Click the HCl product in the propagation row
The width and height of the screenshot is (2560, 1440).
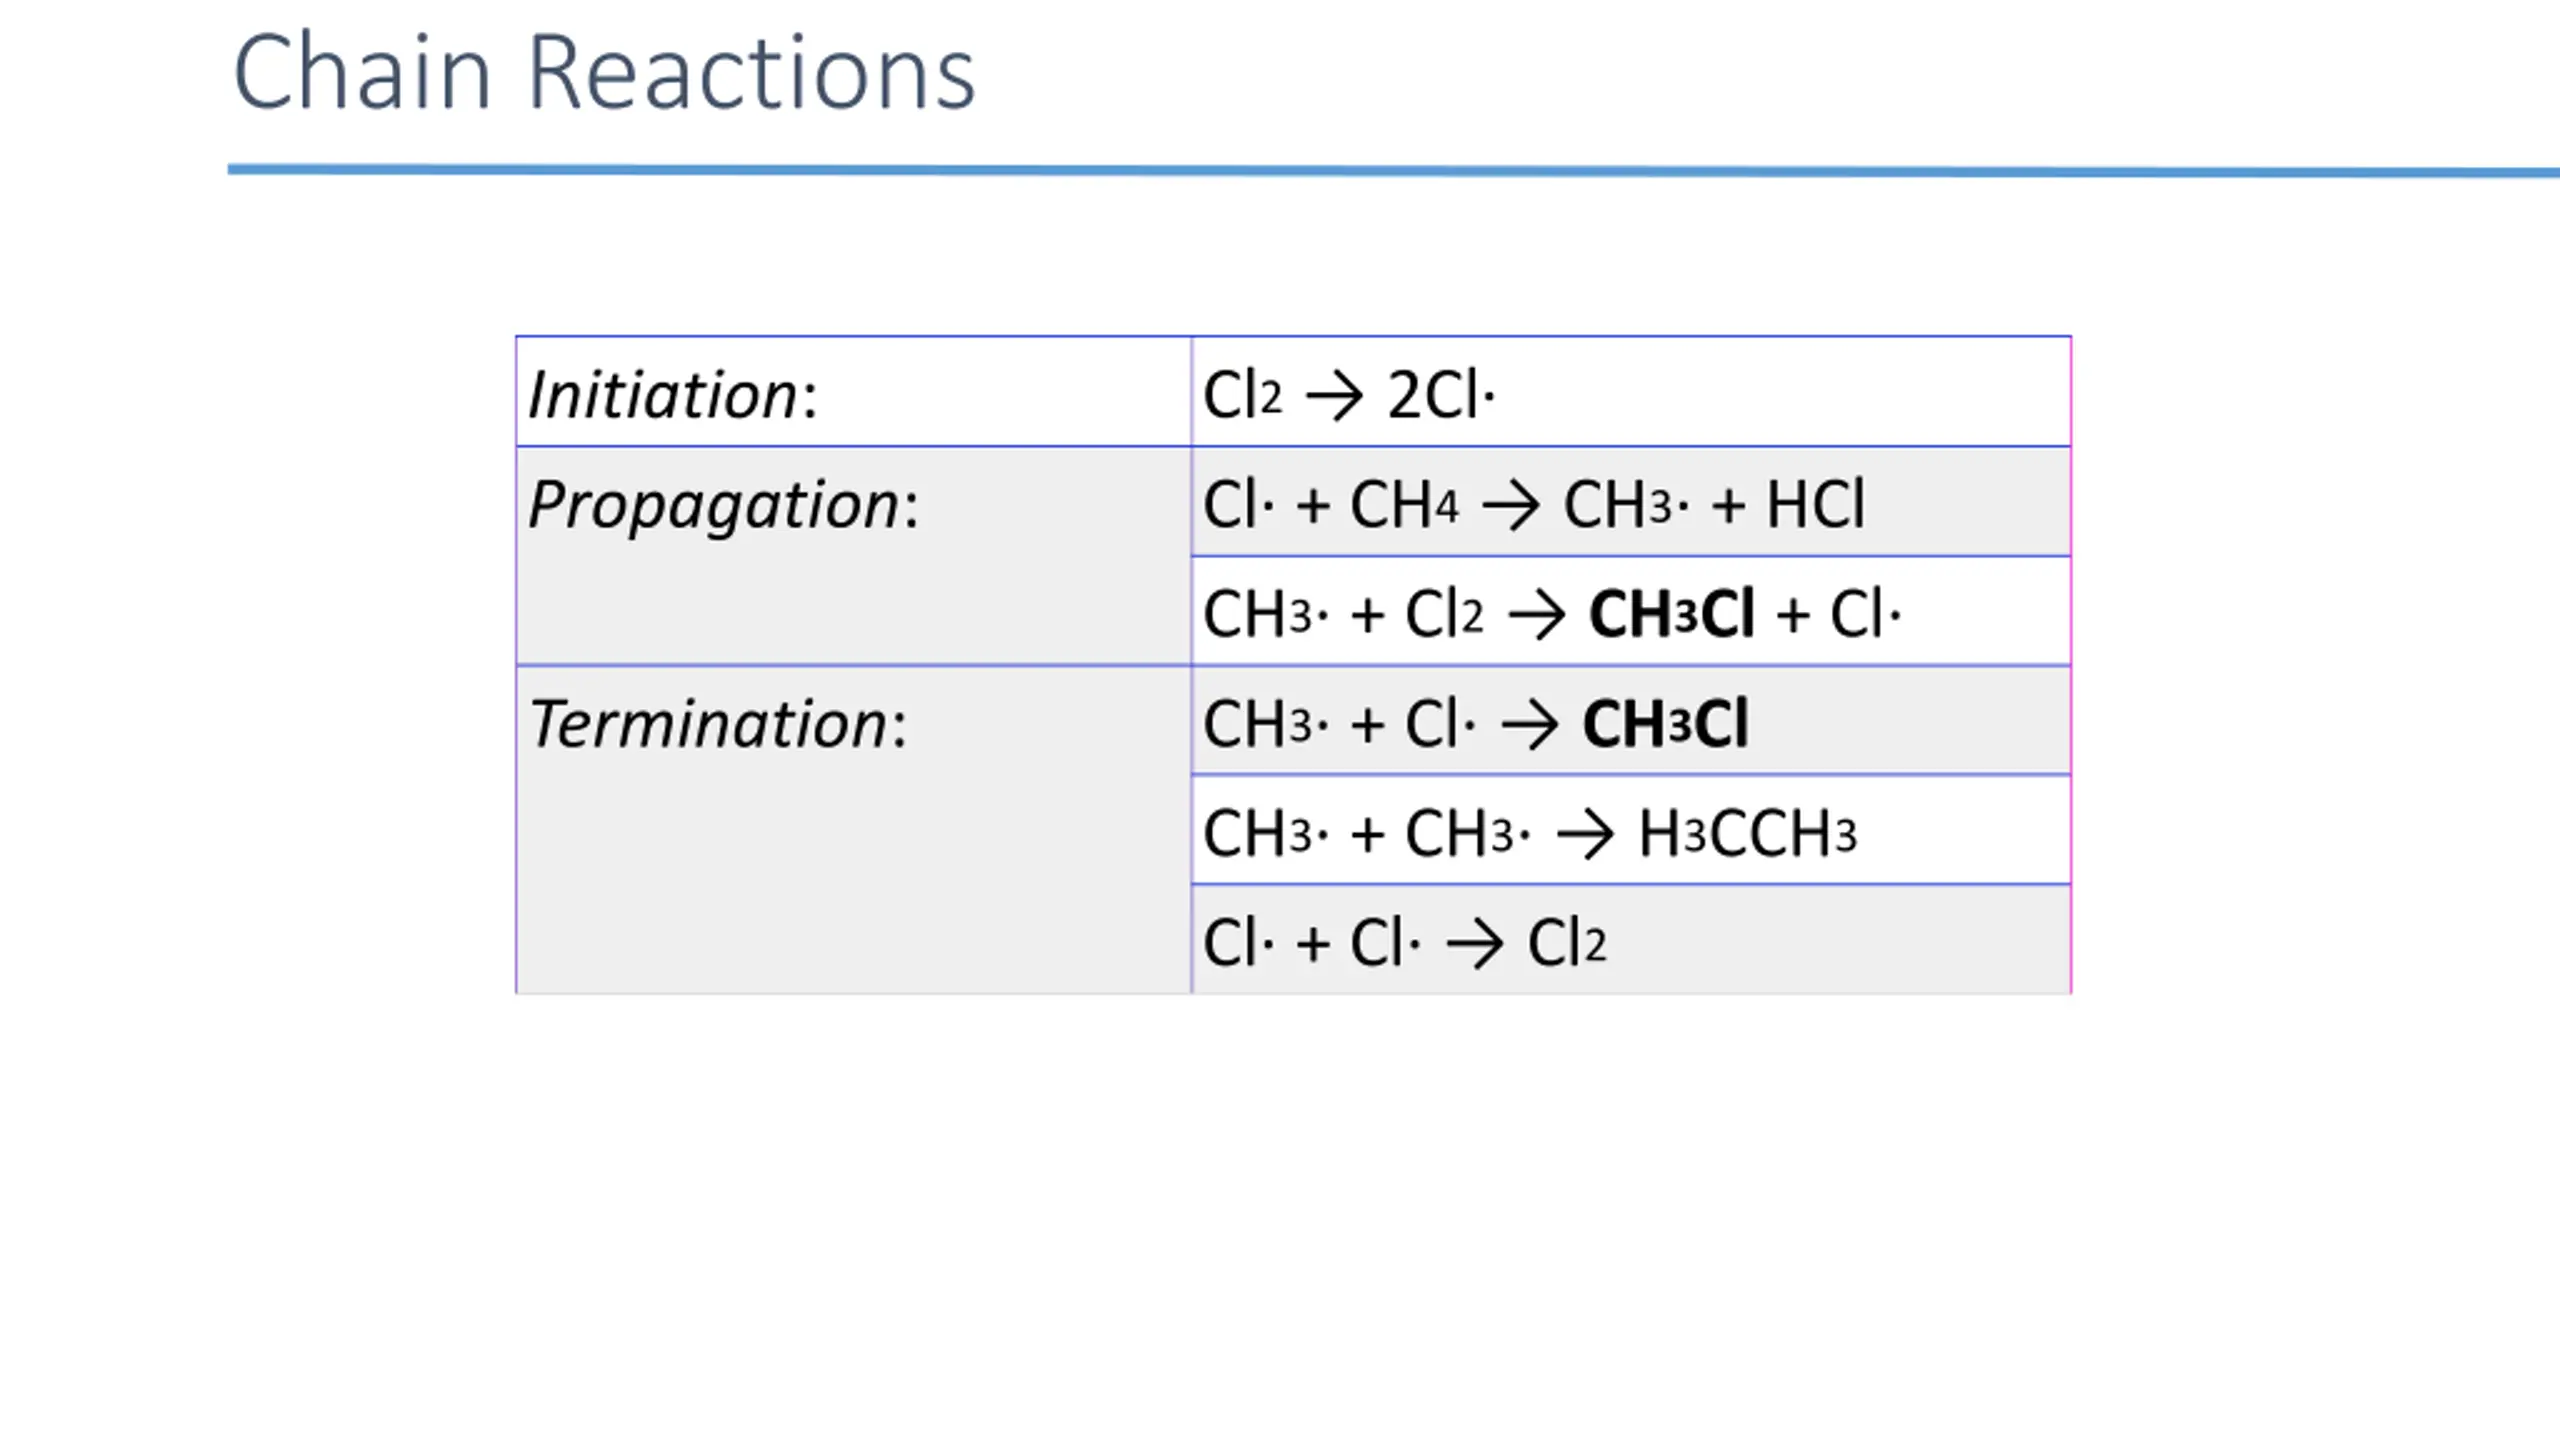point(1815,505)
